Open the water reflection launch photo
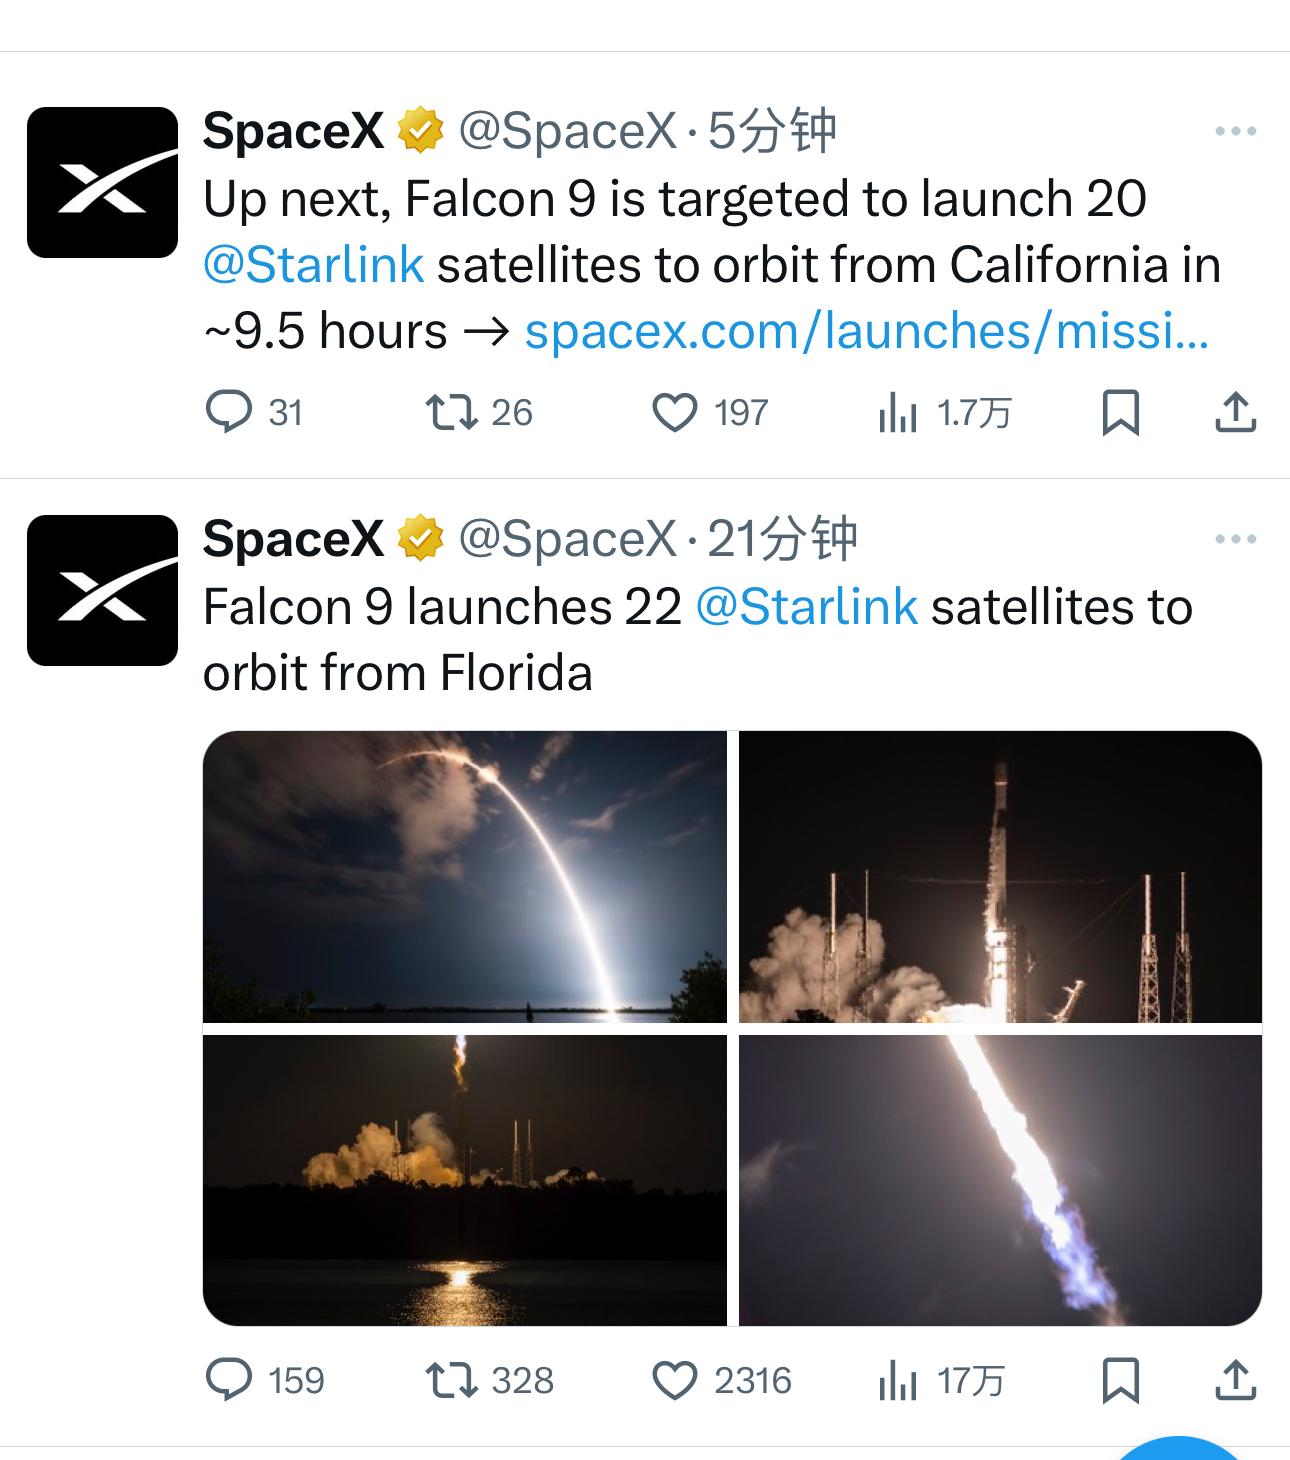Image resolution: width=1290 pixels, height=1460 pixels. (465, 1180)
